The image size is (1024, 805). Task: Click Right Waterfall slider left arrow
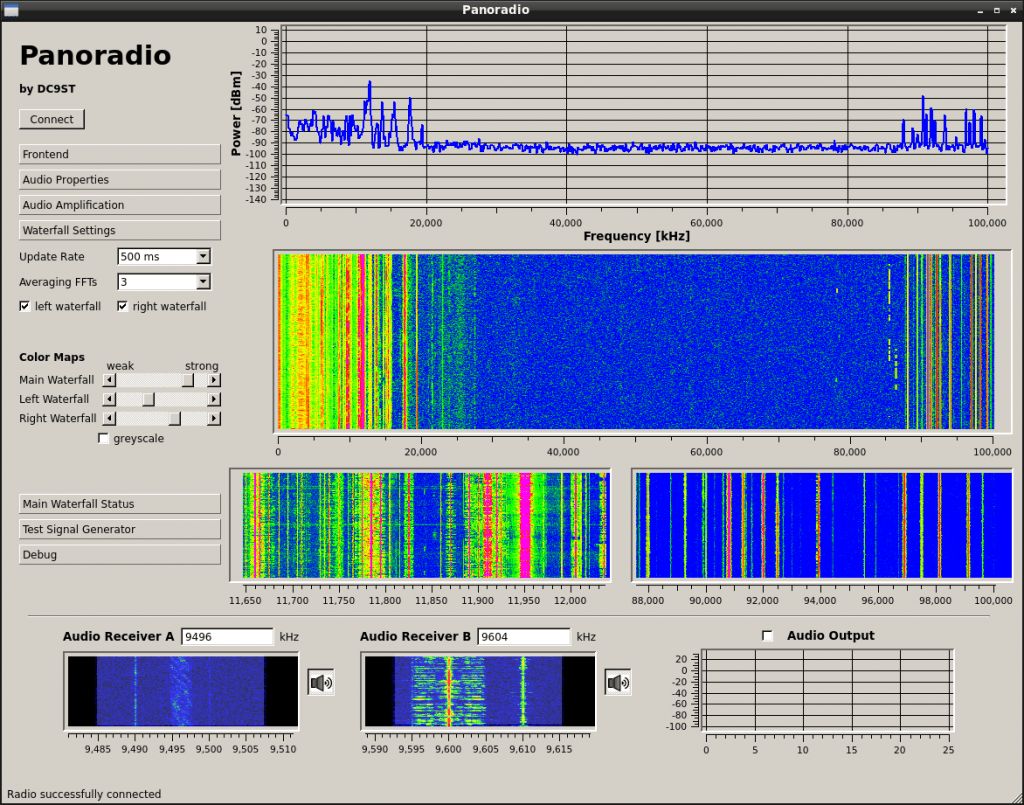click(x=110, y=418)
